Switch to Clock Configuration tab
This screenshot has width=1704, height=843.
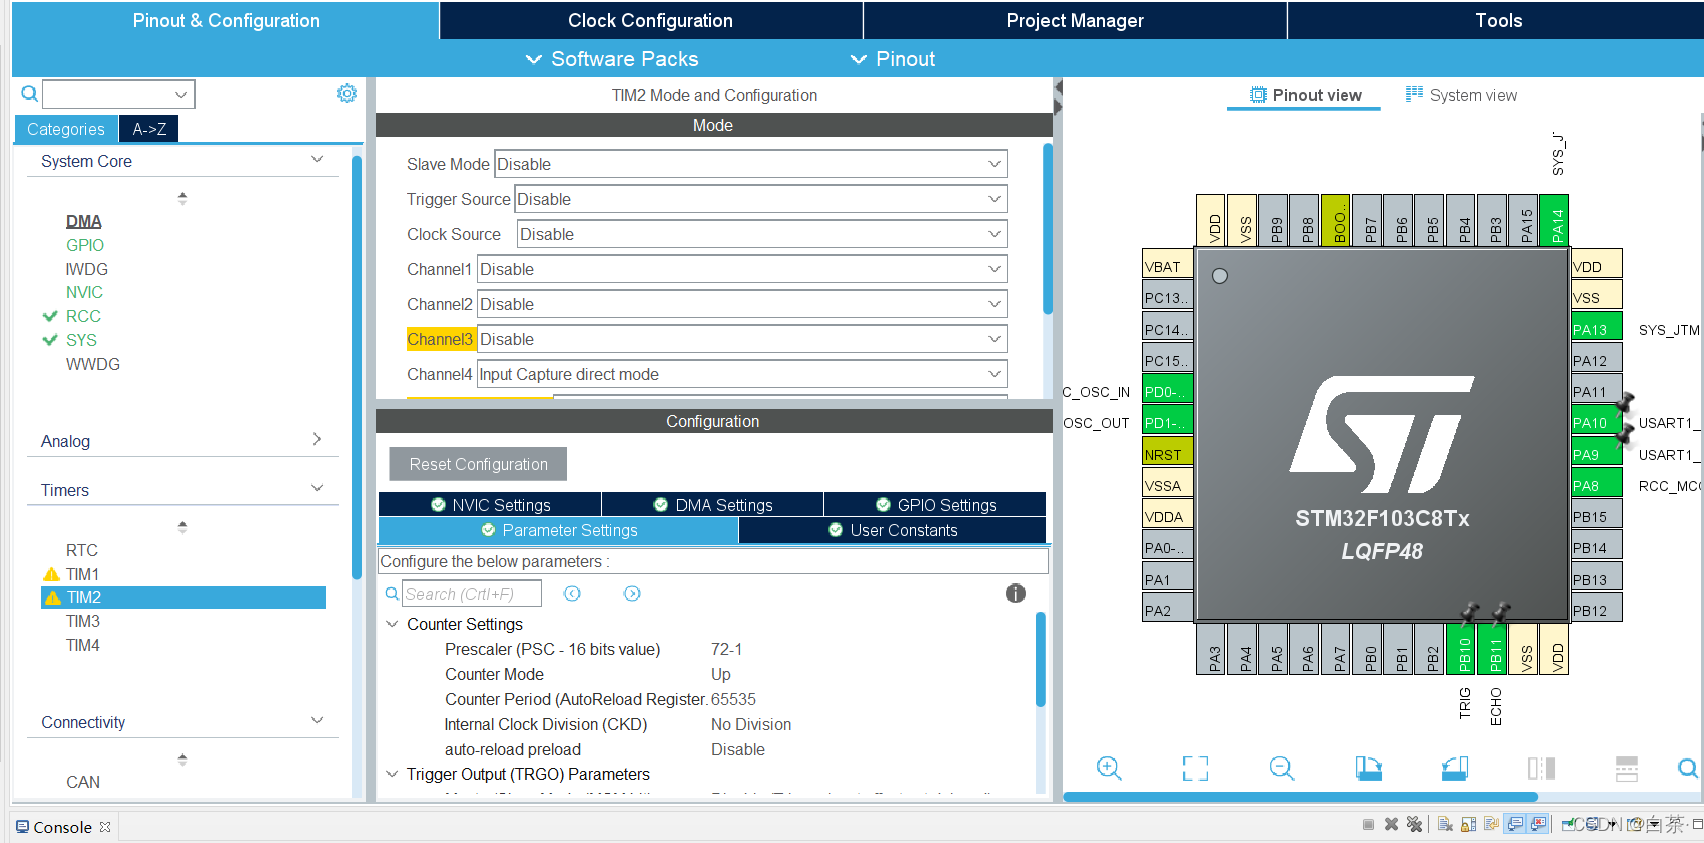pyautogui.click(x=651, y=20)
